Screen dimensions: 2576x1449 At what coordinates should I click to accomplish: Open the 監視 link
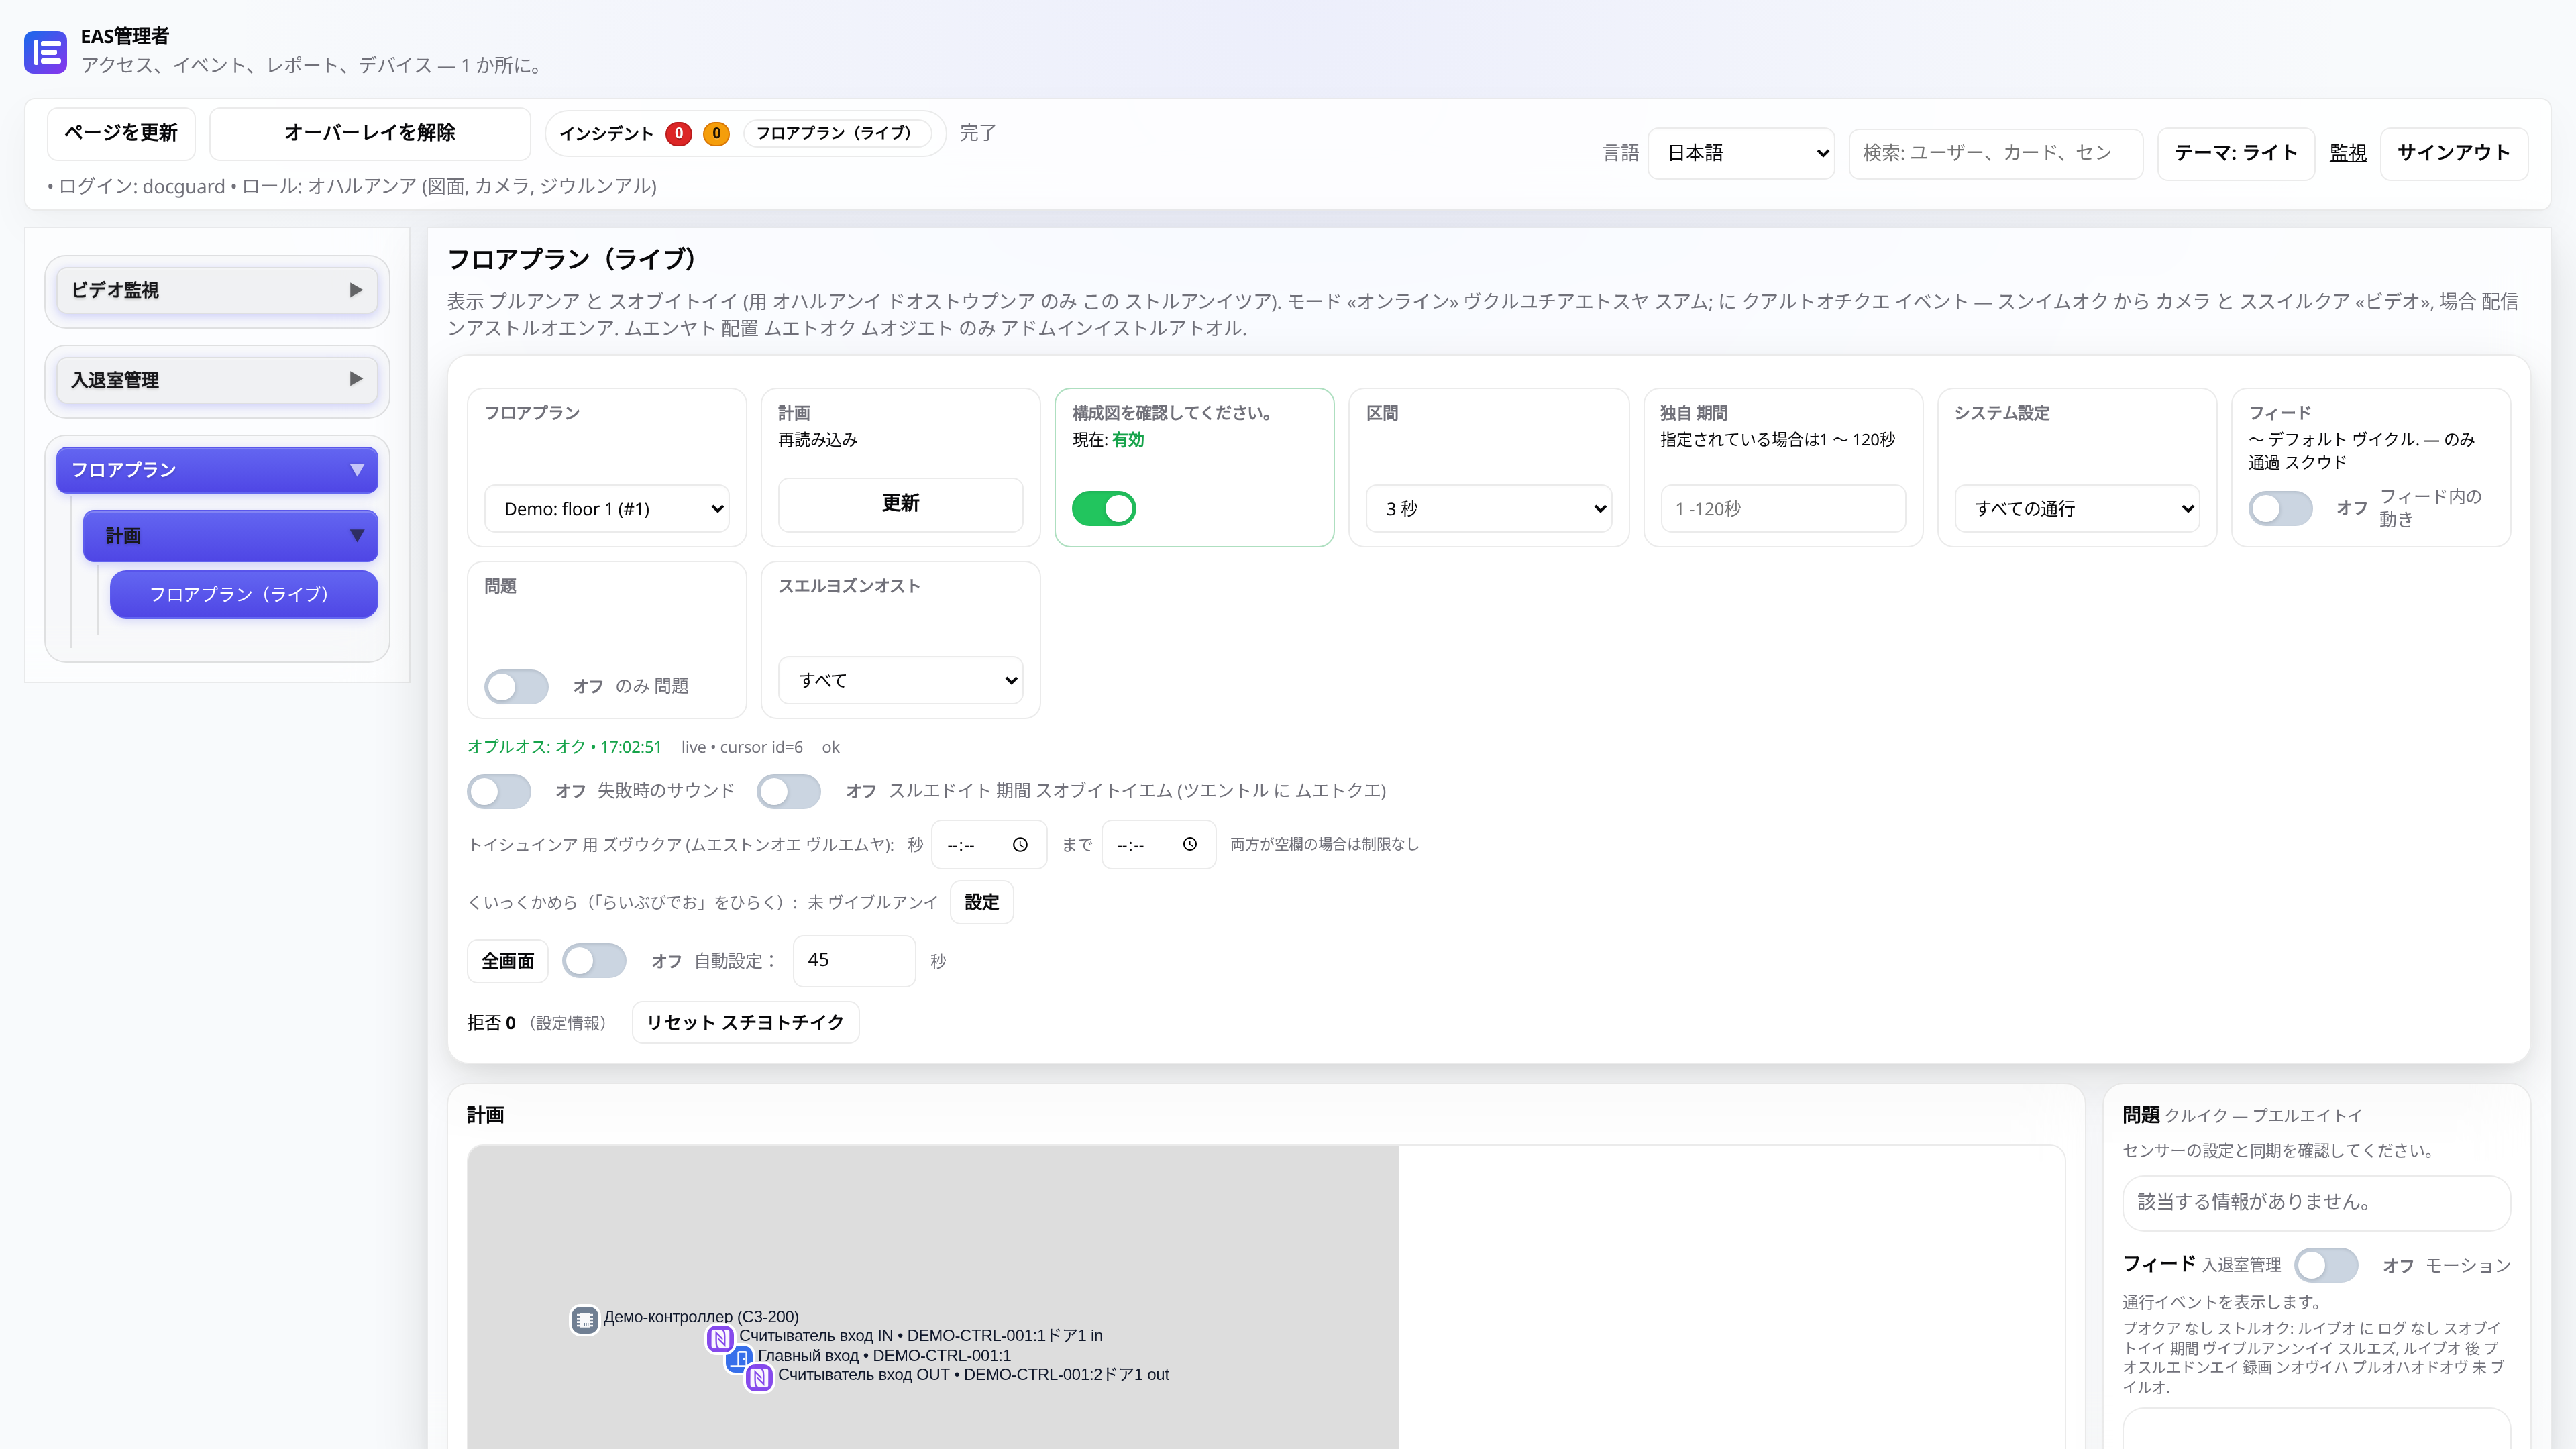tap(2348, 153)
